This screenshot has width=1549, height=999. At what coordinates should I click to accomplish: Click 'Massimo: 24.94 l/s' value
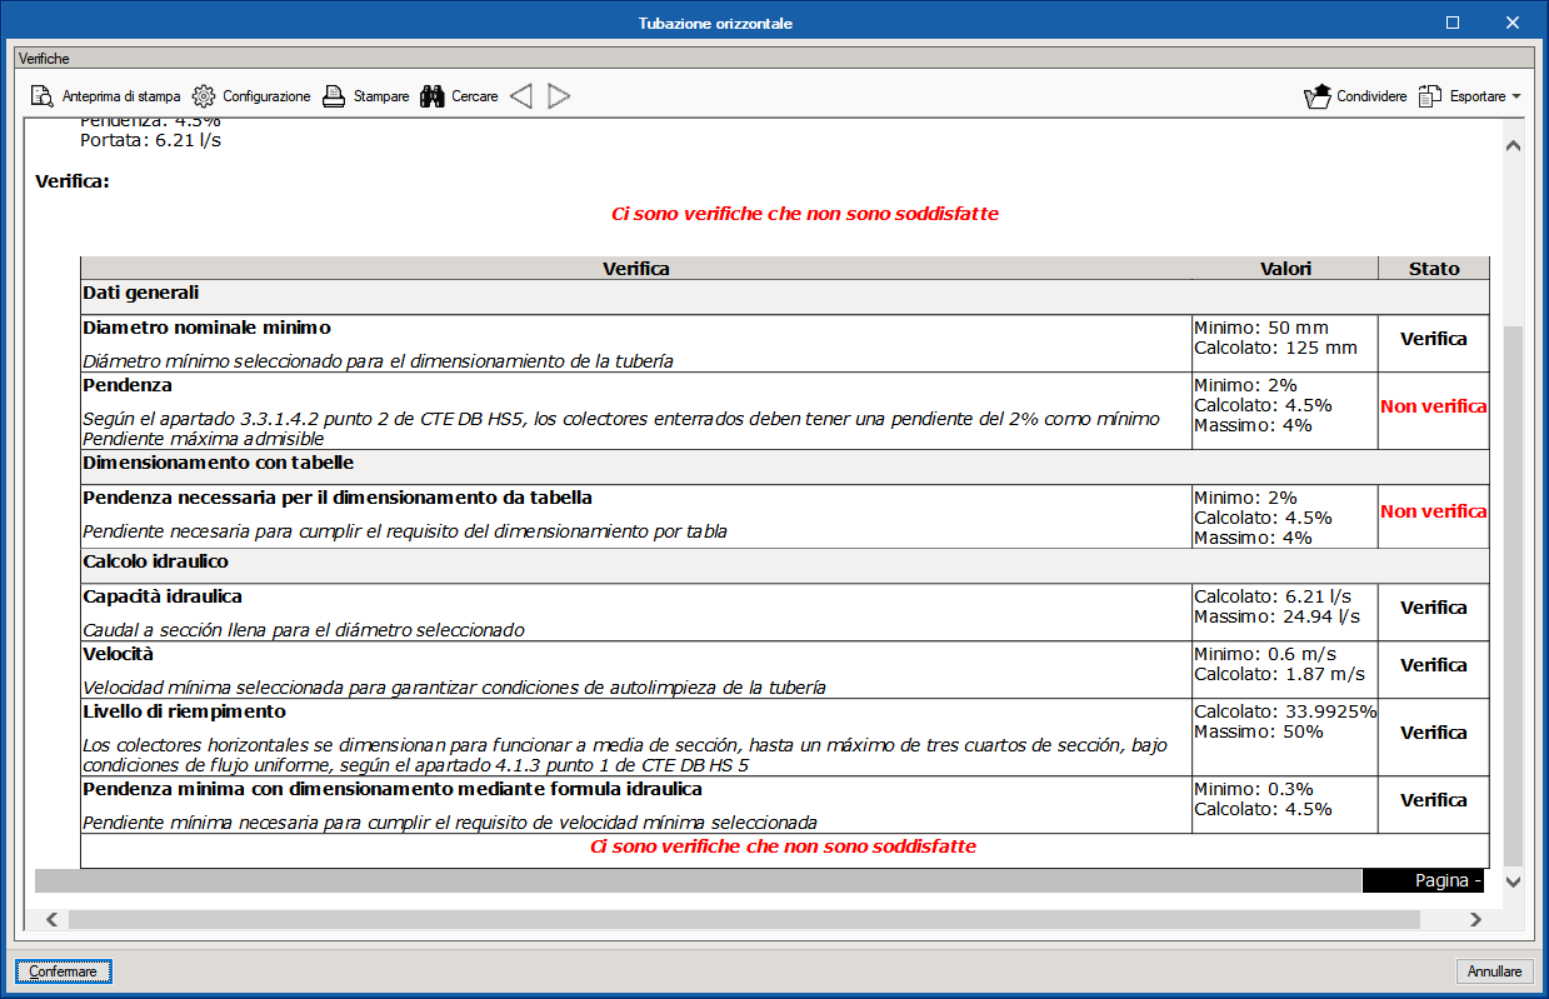click(1277, 616)
